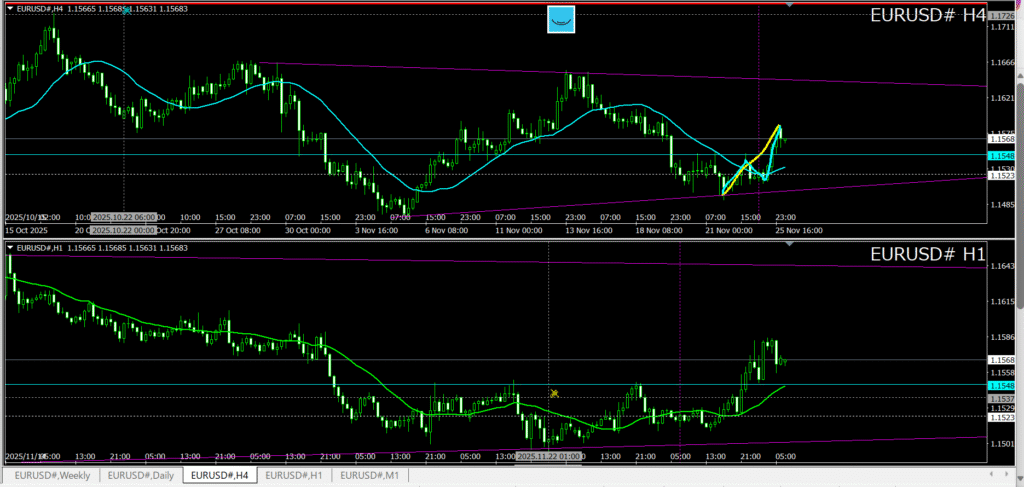Screen dimensions: 1024x487
Task: Select the EURUSD#,H4 chart tab
Action: click(x=221, y=475)
